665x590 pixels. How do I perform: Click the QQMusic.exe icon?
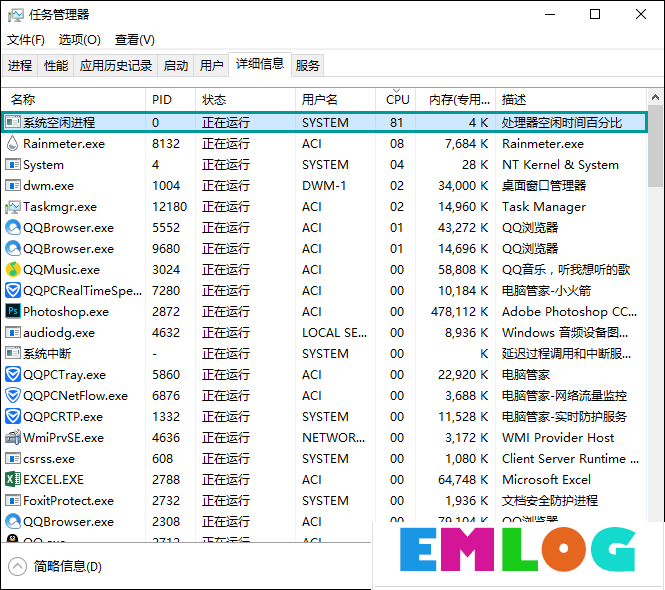(x=13, y=269)
